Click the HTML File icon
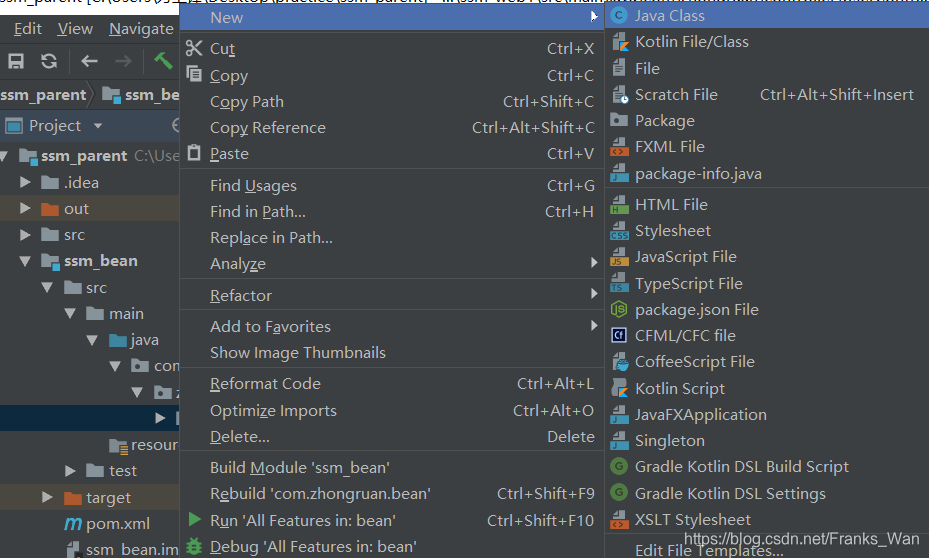The height and width of the screenshot is (558, 929). pos(619,204)
